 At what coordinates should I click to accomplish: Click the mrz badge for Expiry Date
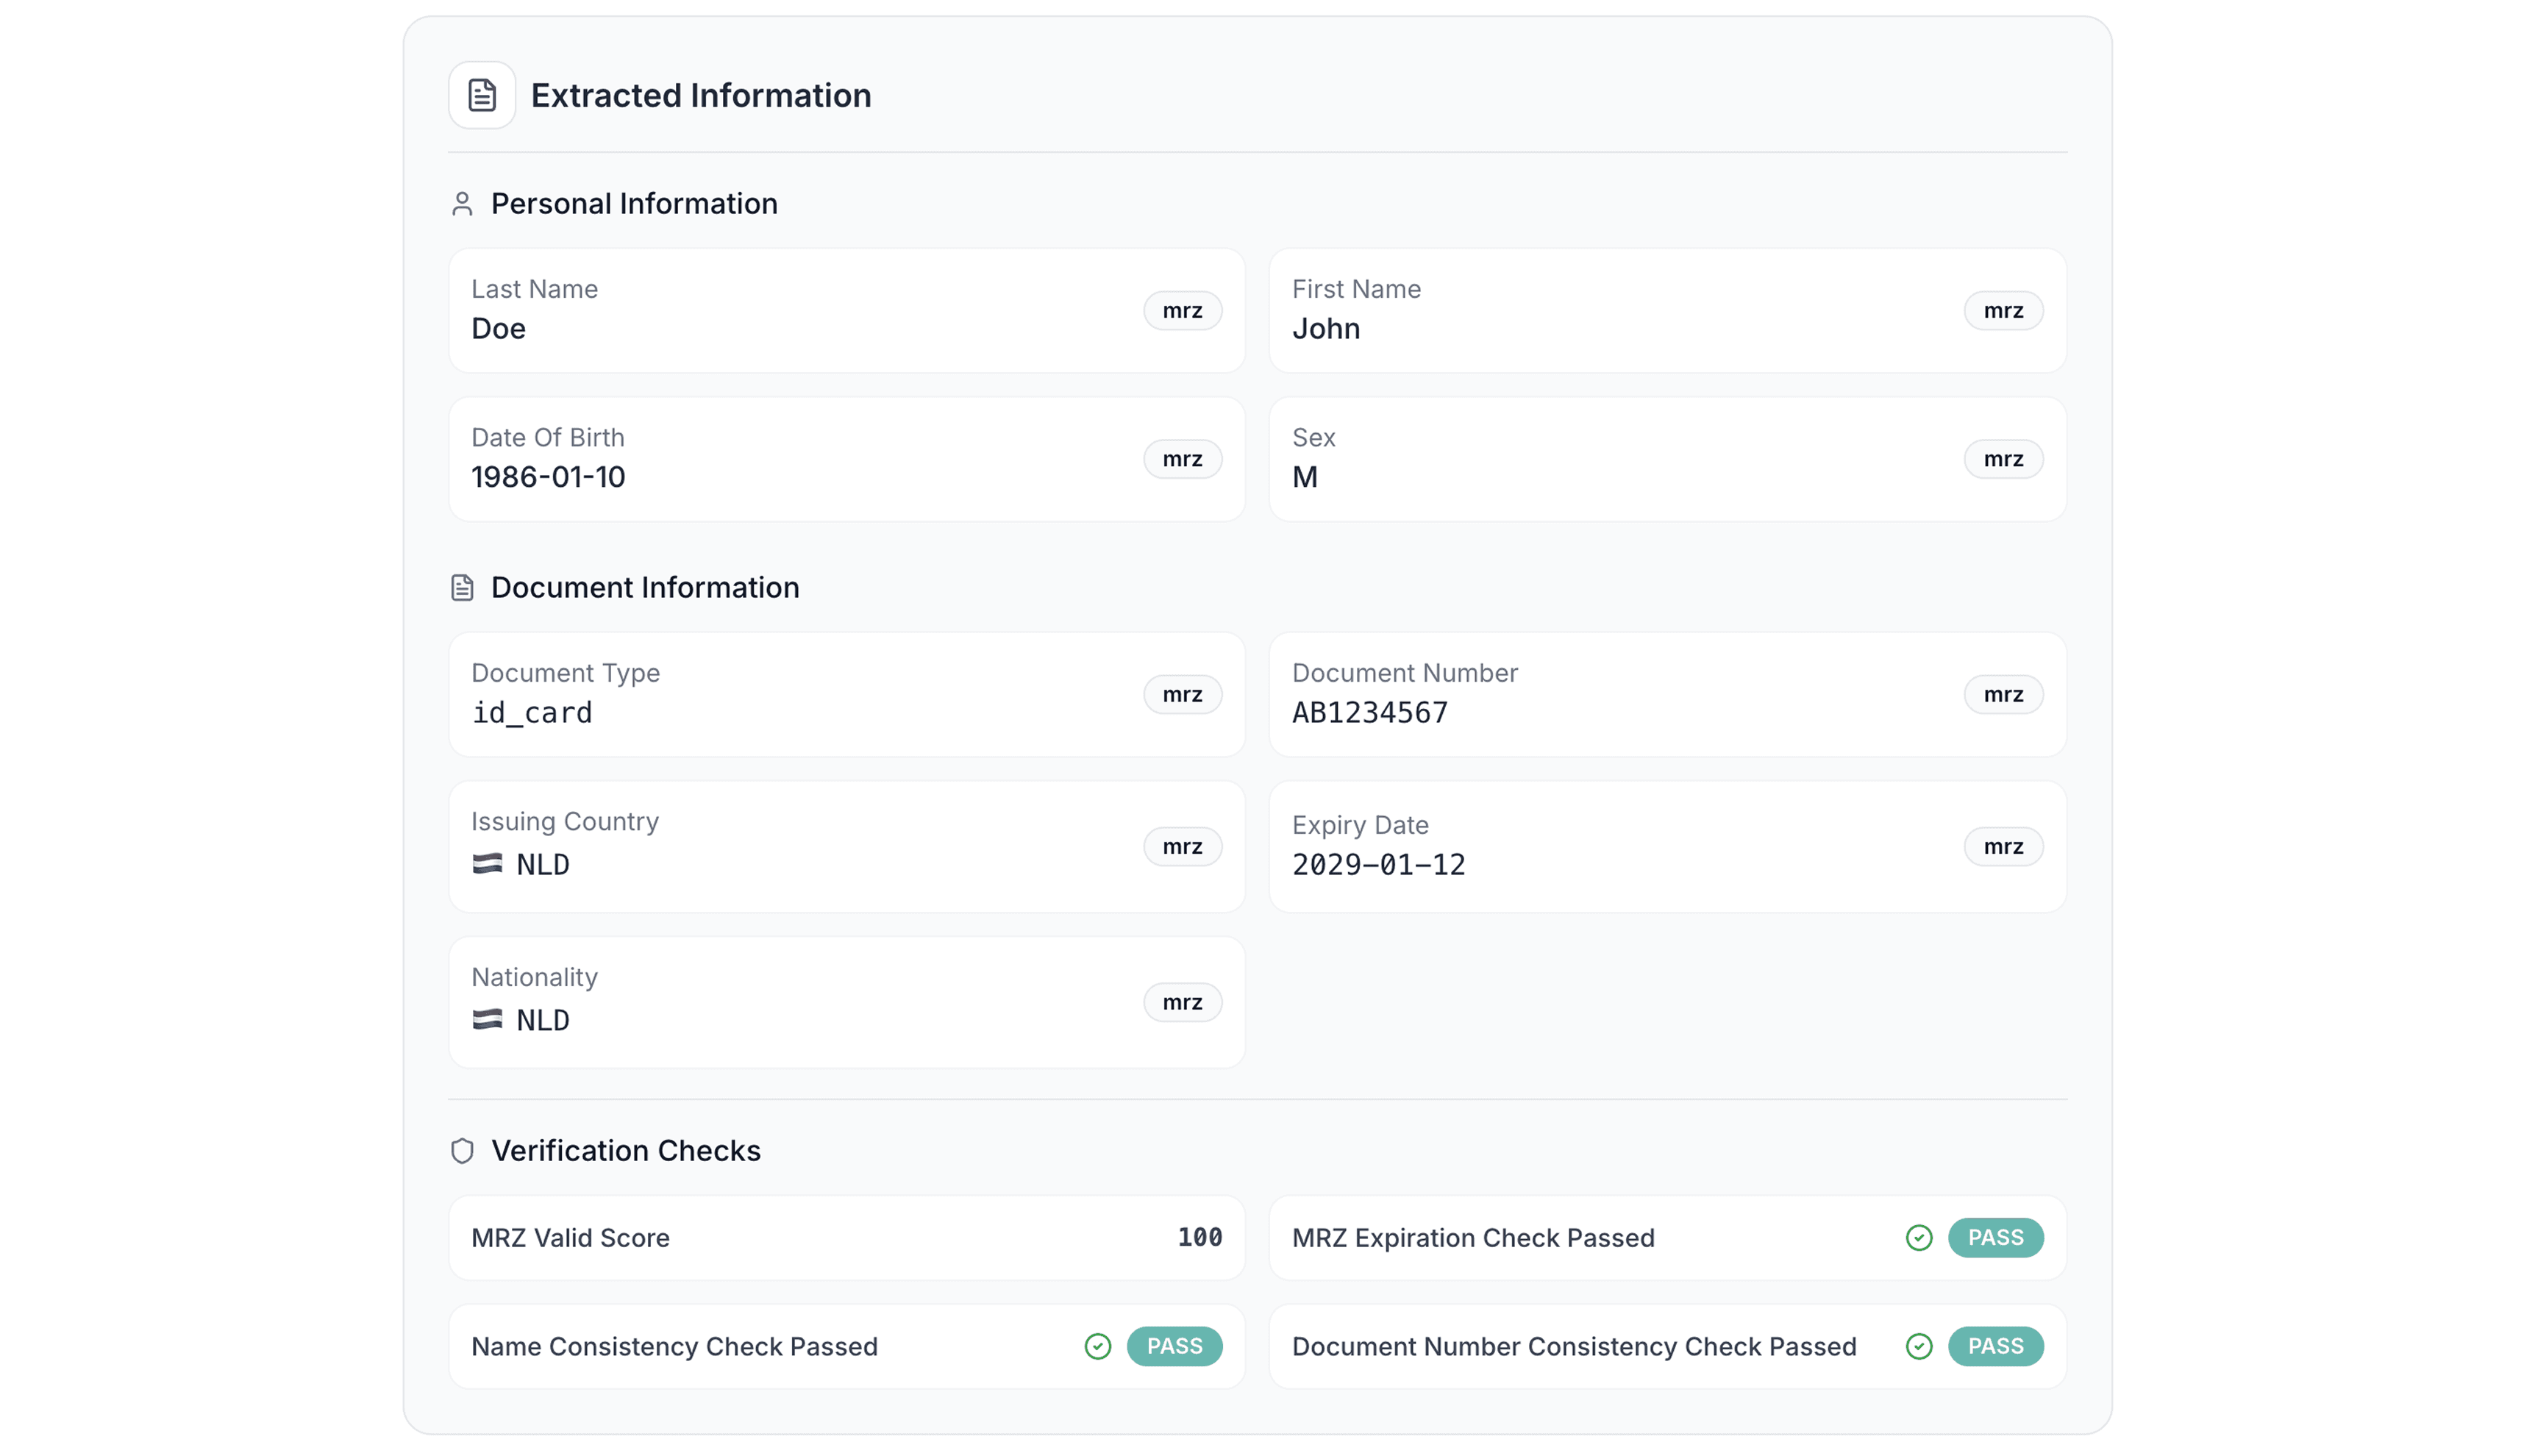coord(2003,847)
